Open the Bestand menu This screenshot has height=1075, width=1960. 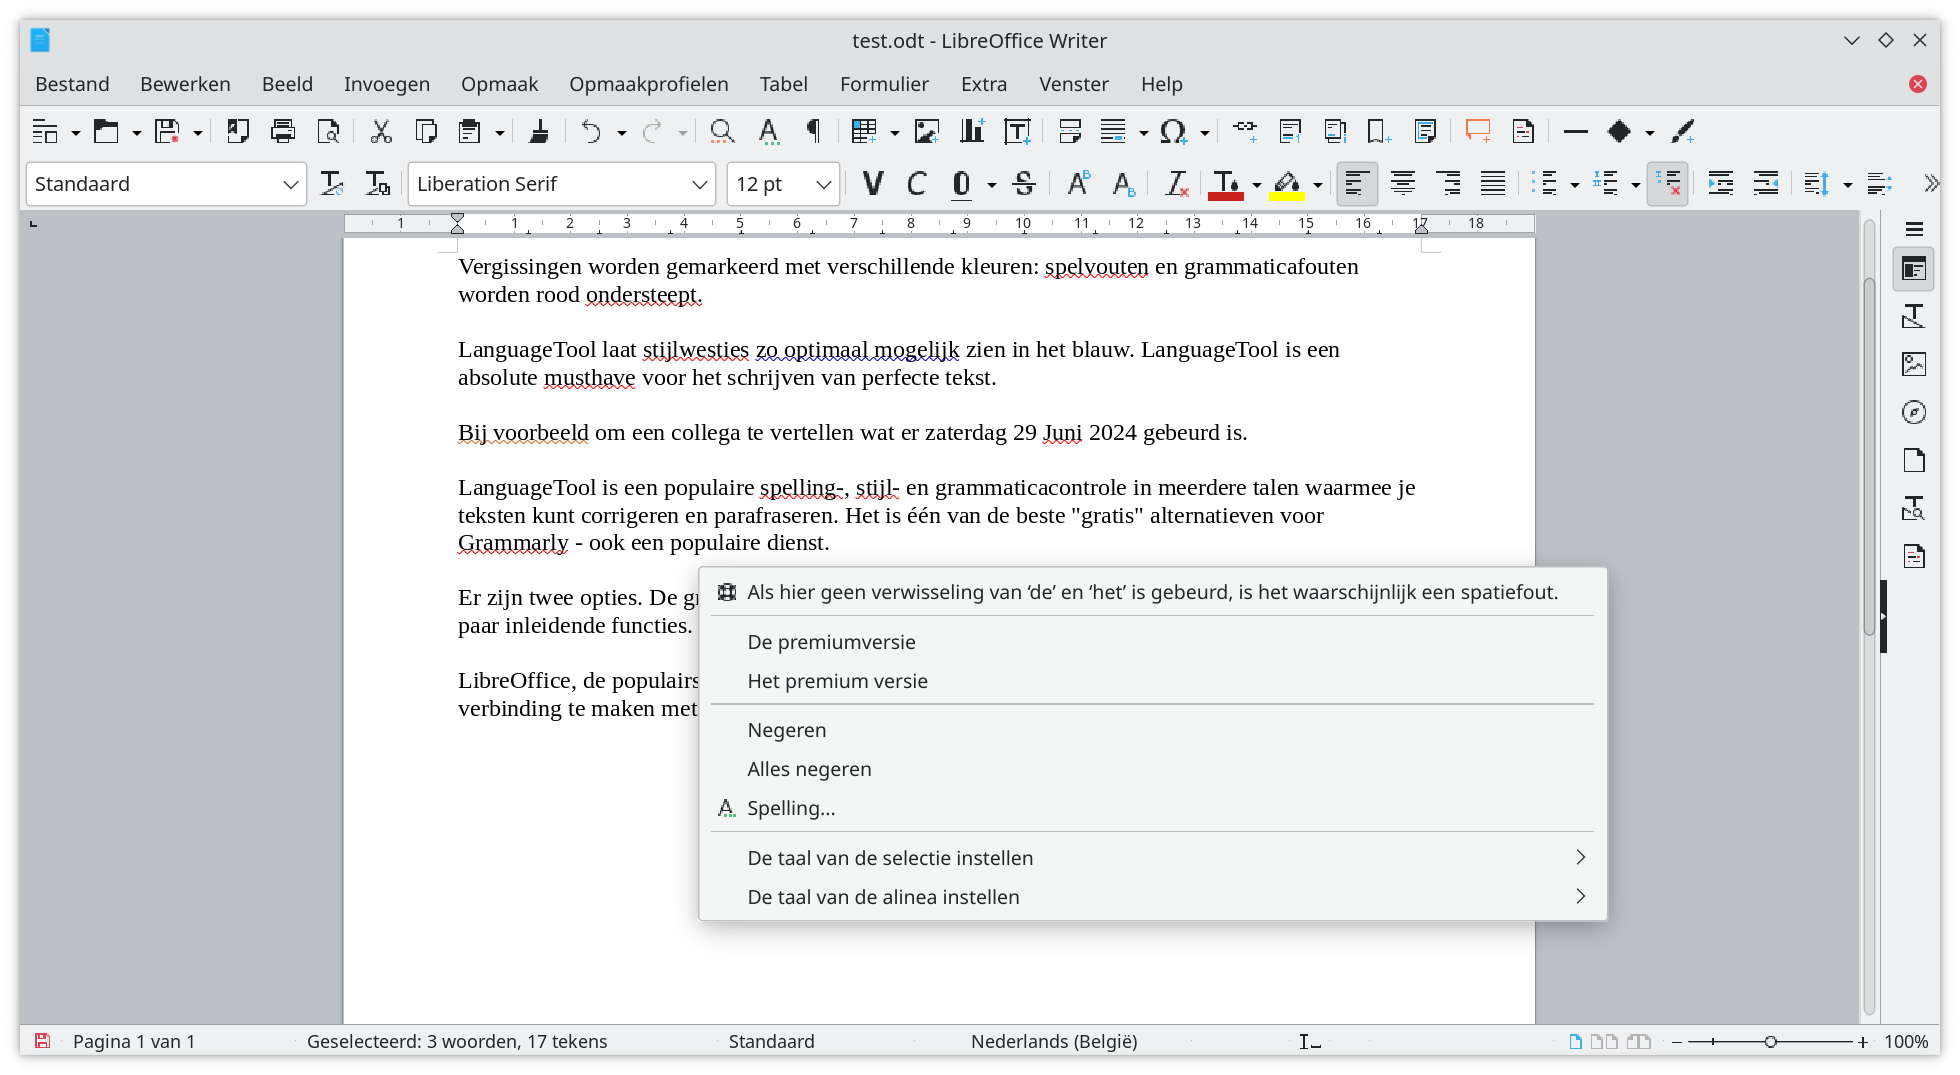click(x=72, y=84)
